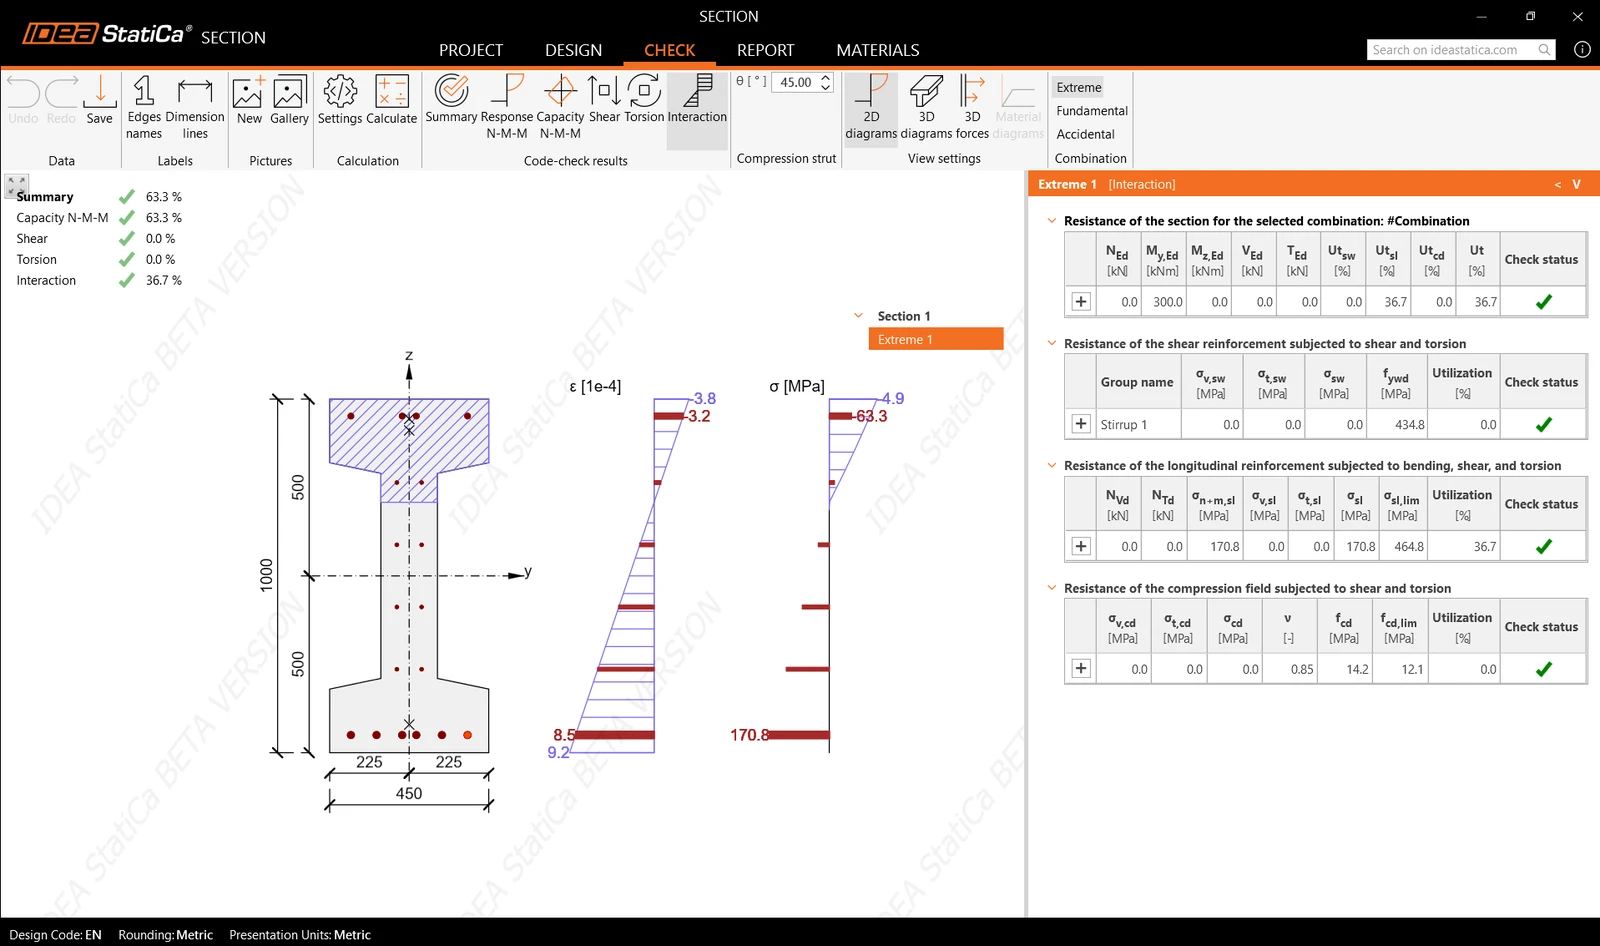Click the 300.0 My,Ed value cell
Screen dimensions: 1600x946
tap(1164, 301)
